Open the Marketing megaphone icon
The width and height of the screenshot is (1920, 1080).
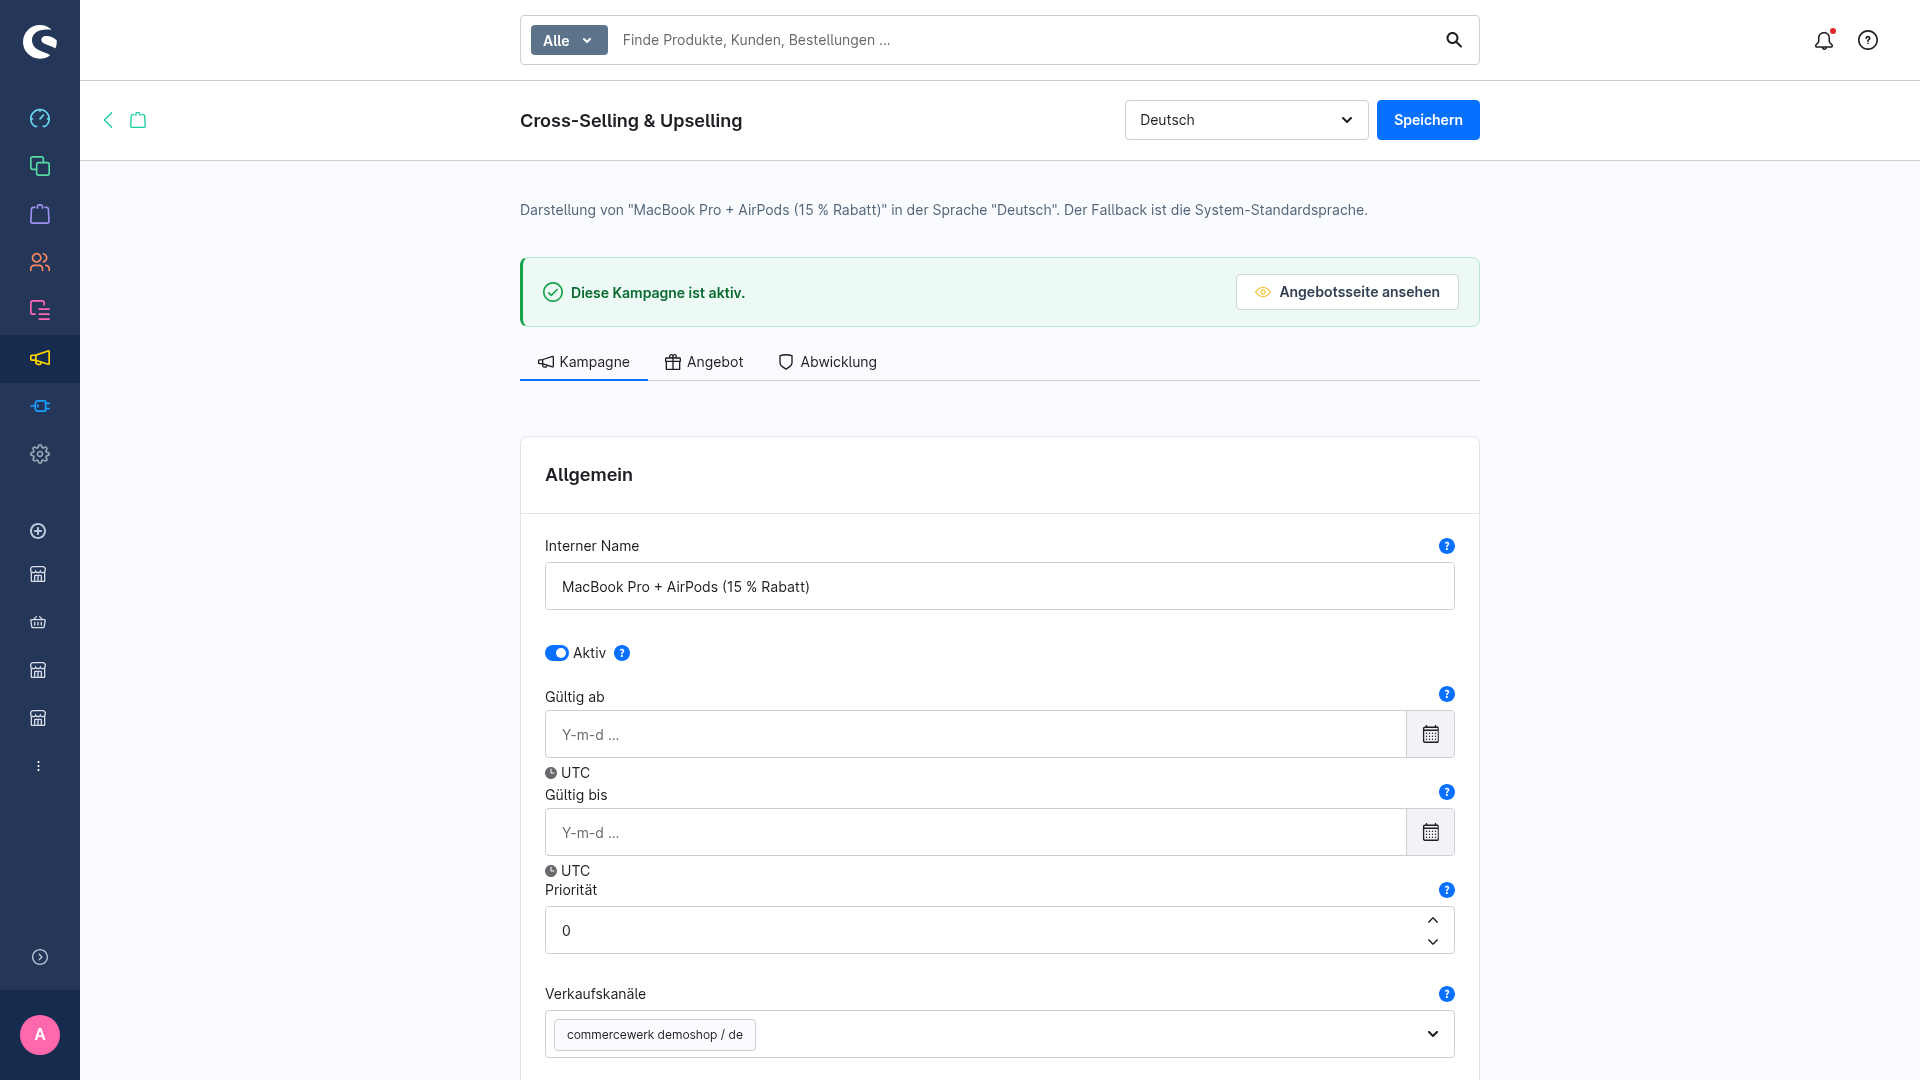(x=40, y=358)
